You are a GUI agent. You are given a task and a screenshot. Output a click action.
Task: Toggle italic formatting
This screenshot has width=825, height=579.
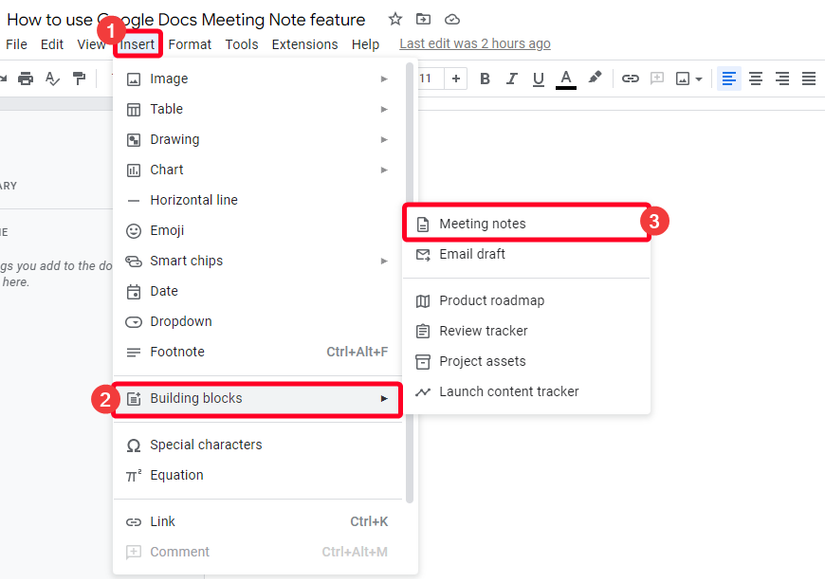point(512,79)
